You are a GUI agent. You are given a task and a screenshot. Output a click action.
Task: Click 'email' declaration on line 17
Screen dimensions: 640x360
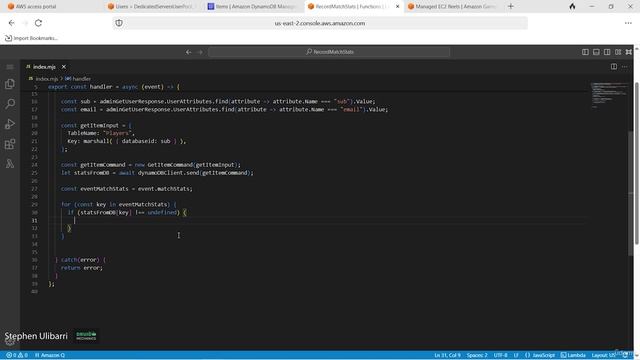(x=88, y=109)
